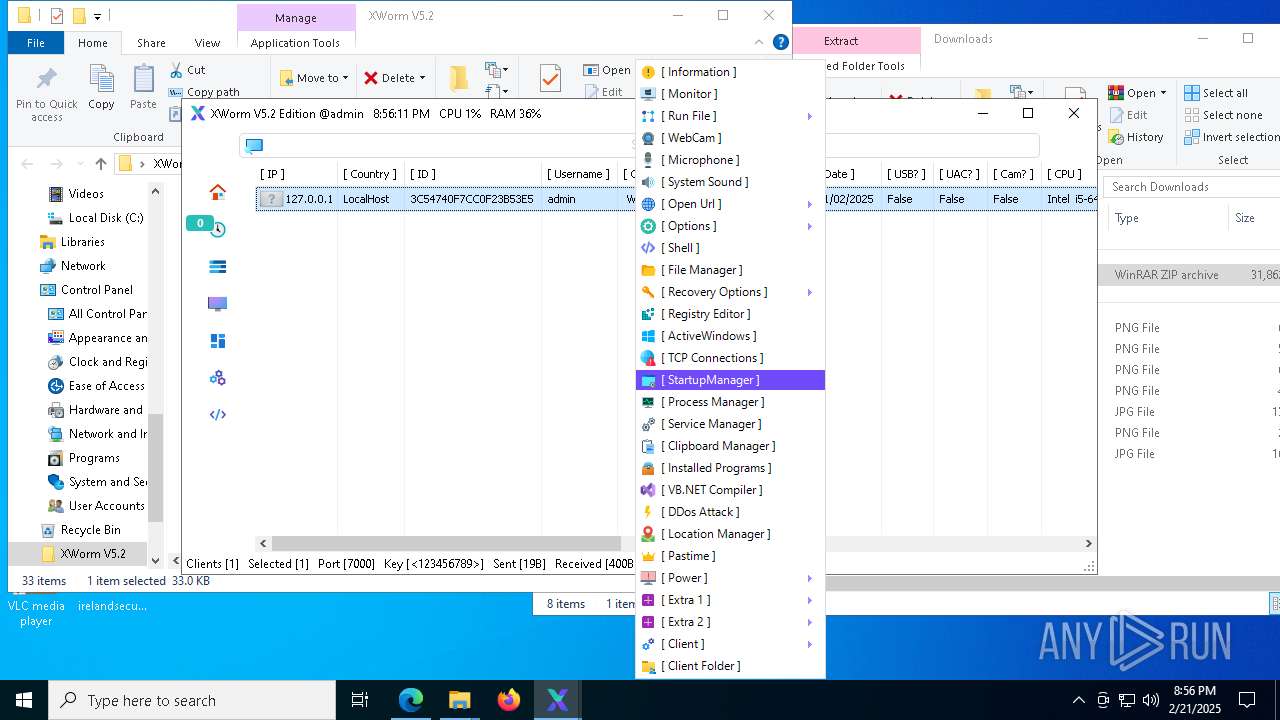Expand the Open Url submenu arrow
The height and width of the screenshot is (720, 1280).
pyautogui.click(x=810, y=204)
